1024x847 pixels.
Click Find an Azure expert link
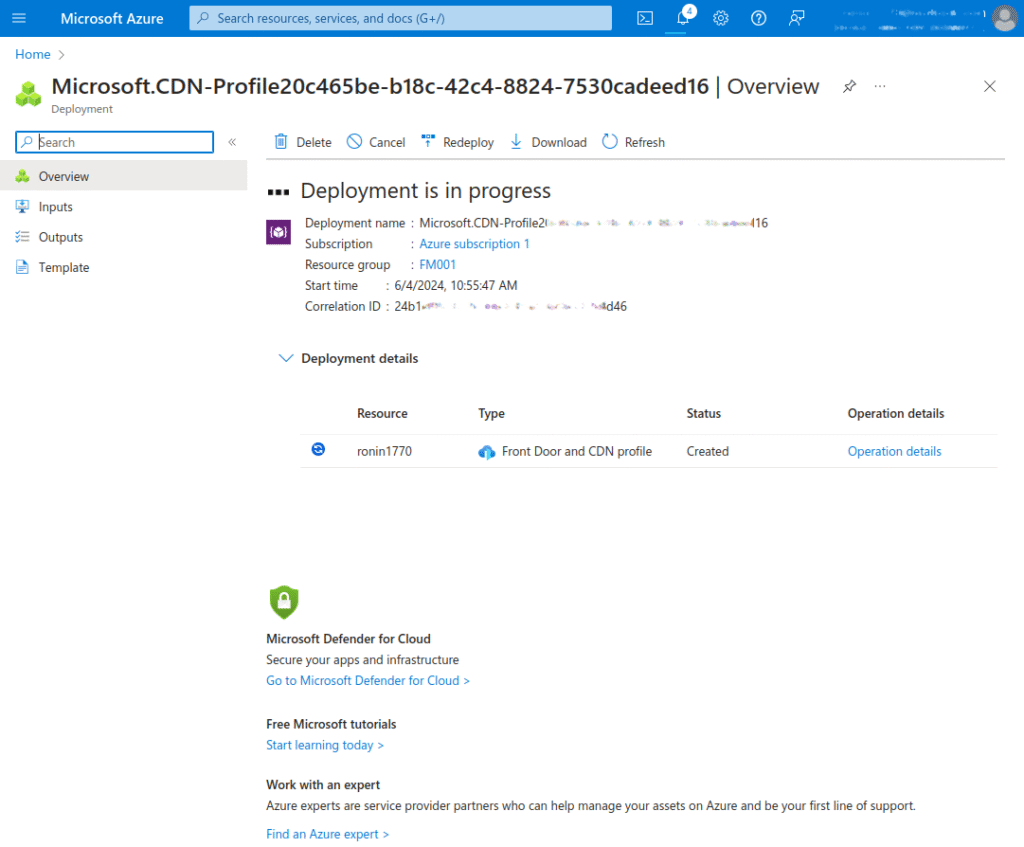click(327, 834)
